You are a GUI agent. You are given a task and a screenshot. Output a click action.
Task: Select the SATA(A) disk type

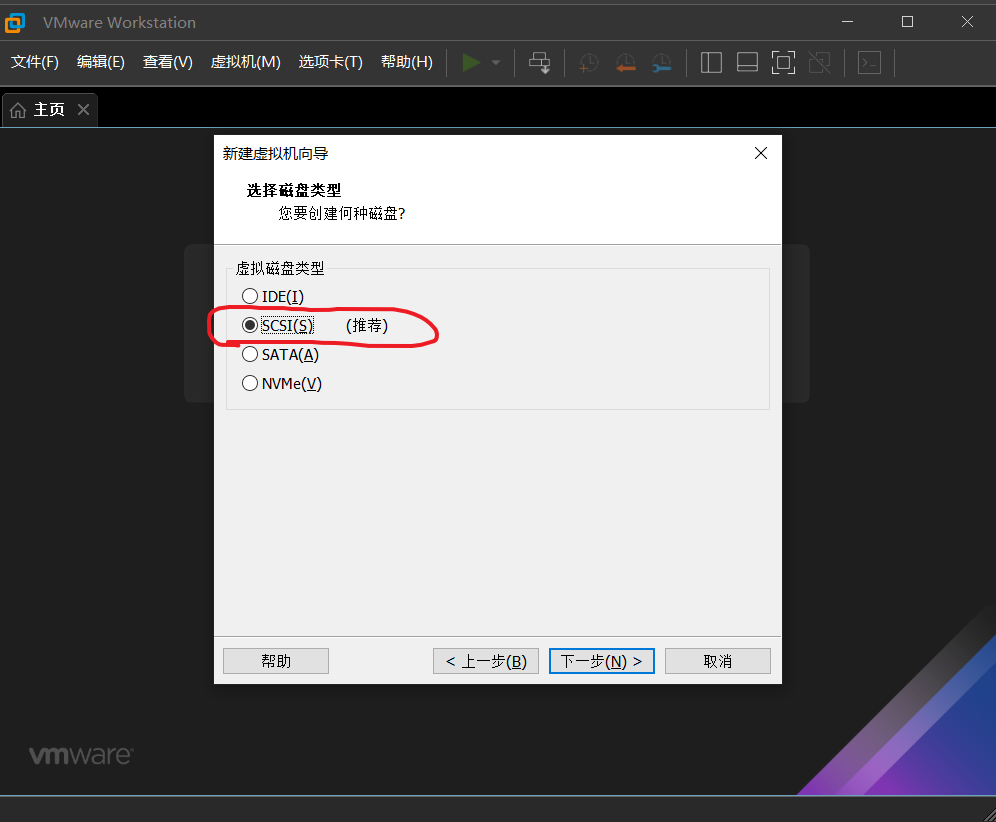pos(280,354)
